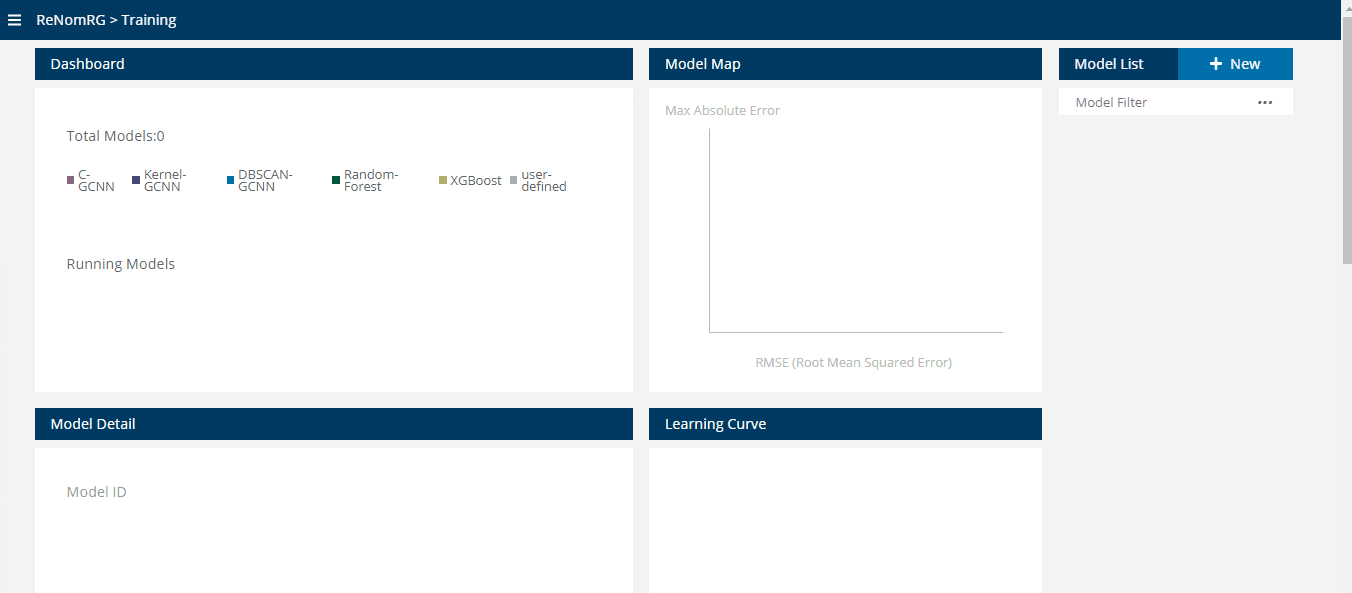1352x593 pixels.
Task: Click the user-defined gray legend swatch
Action: pyautogui.click(x=514, y=181)
